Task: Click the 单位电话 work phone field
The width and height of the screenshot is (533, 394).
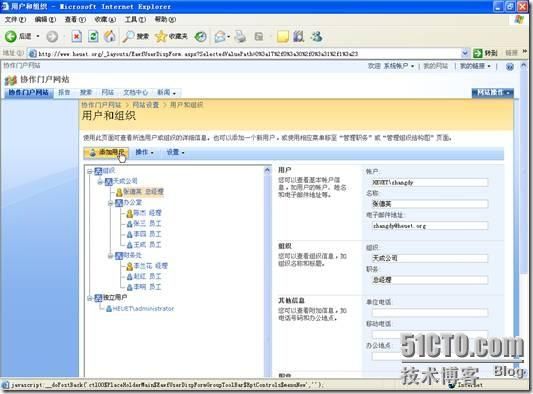Action: pos(430,312)
